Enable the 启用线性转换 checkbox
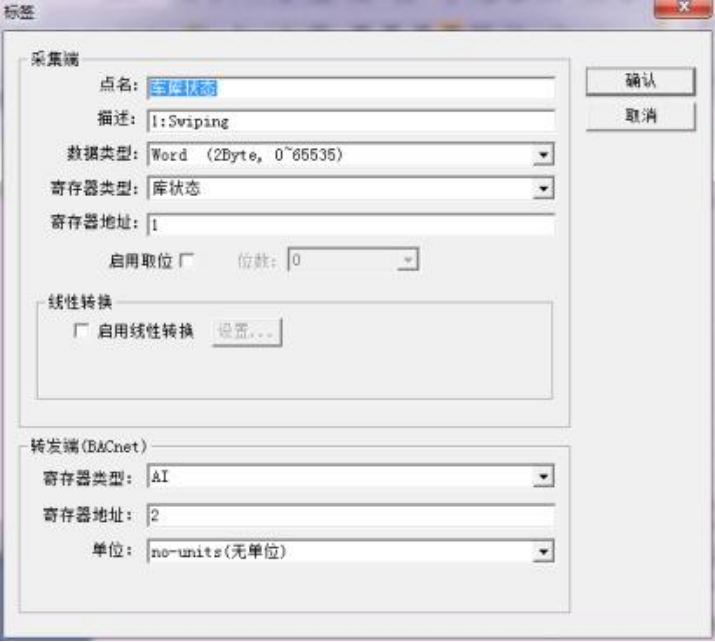This screenshot has width=715, height=642. (x=81, y=330)
